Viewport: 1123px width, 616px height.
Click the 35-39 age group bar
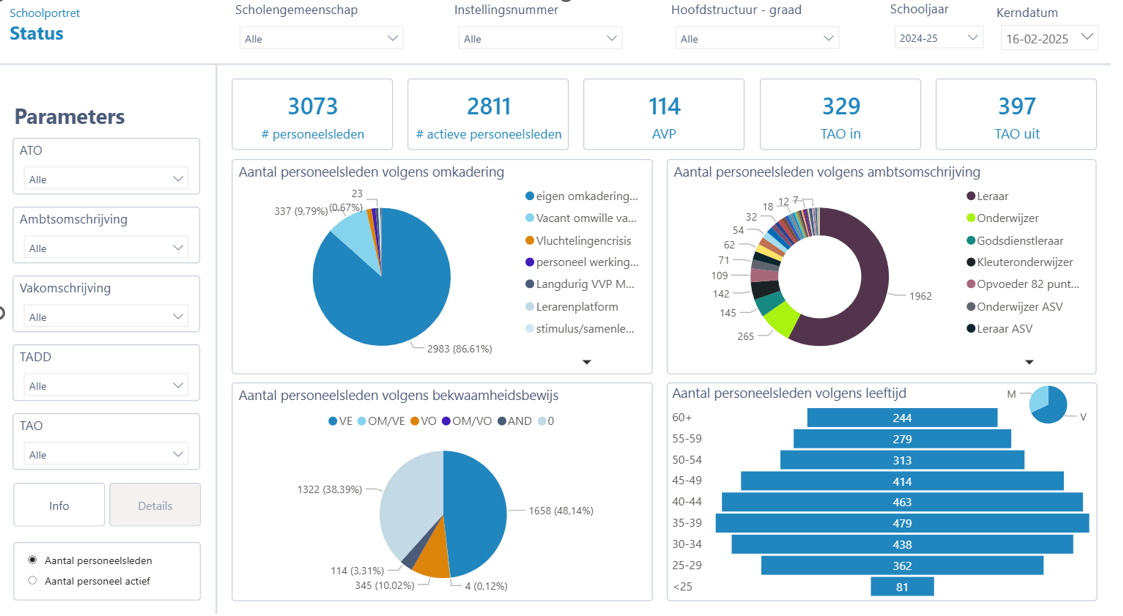click(902, 523)
